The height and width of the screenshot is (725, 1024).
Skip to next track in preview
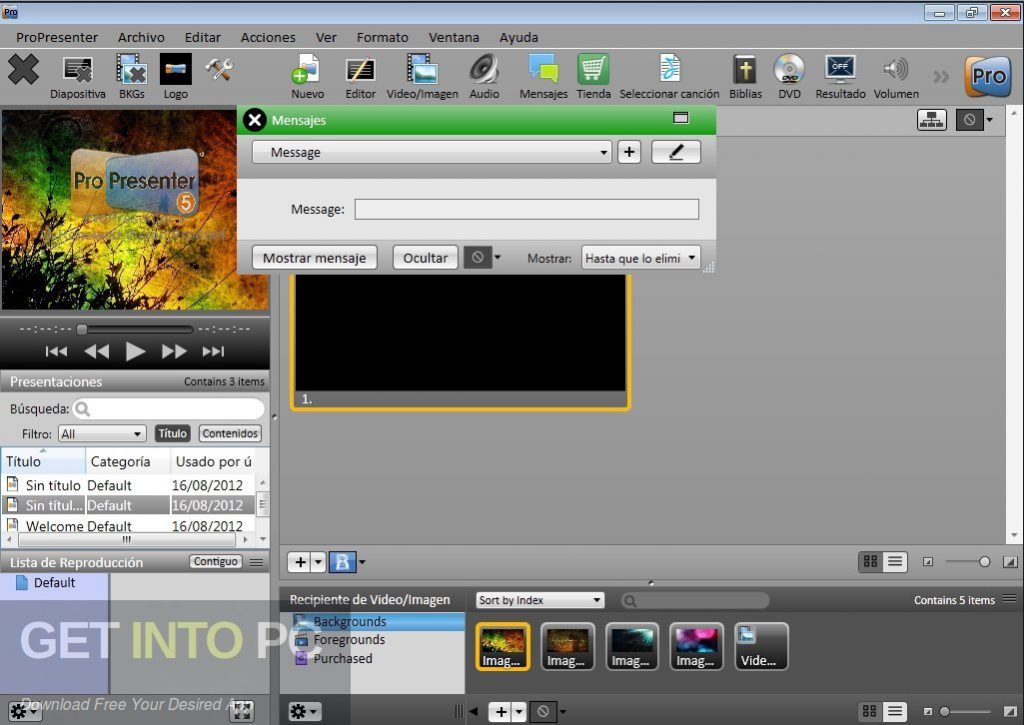[x=214, y=351]
